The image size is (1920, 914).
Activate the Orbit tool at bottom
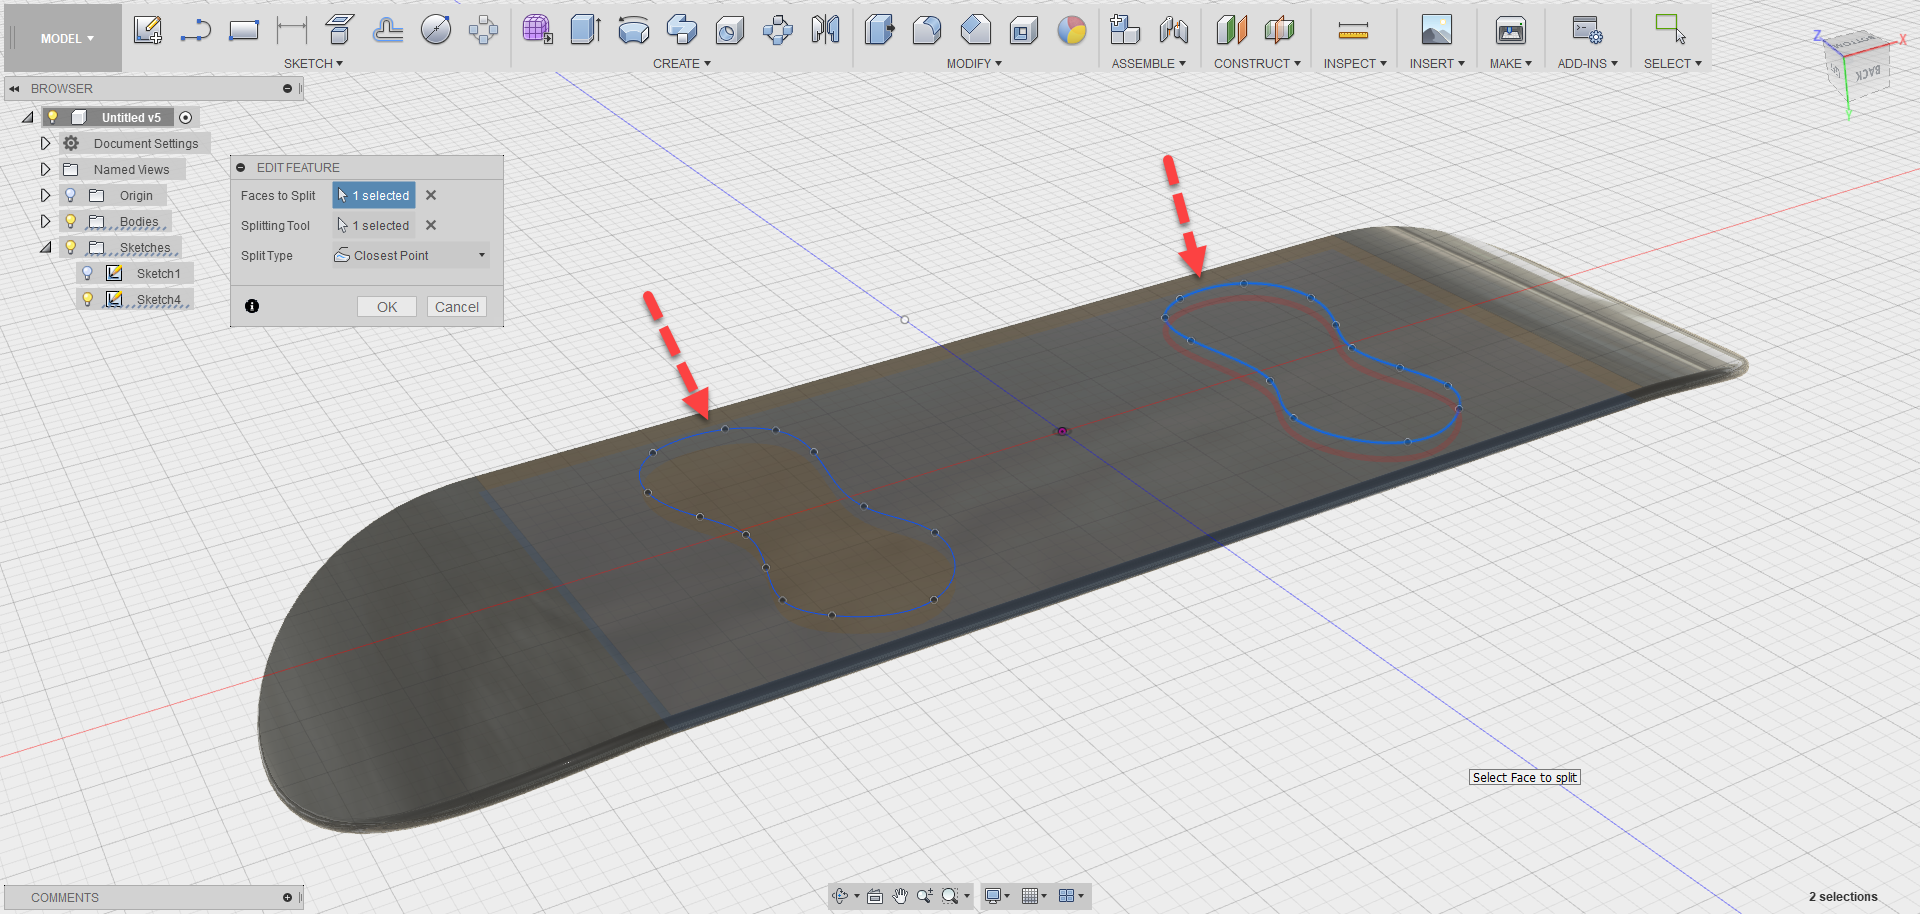(x=842, y=896)
